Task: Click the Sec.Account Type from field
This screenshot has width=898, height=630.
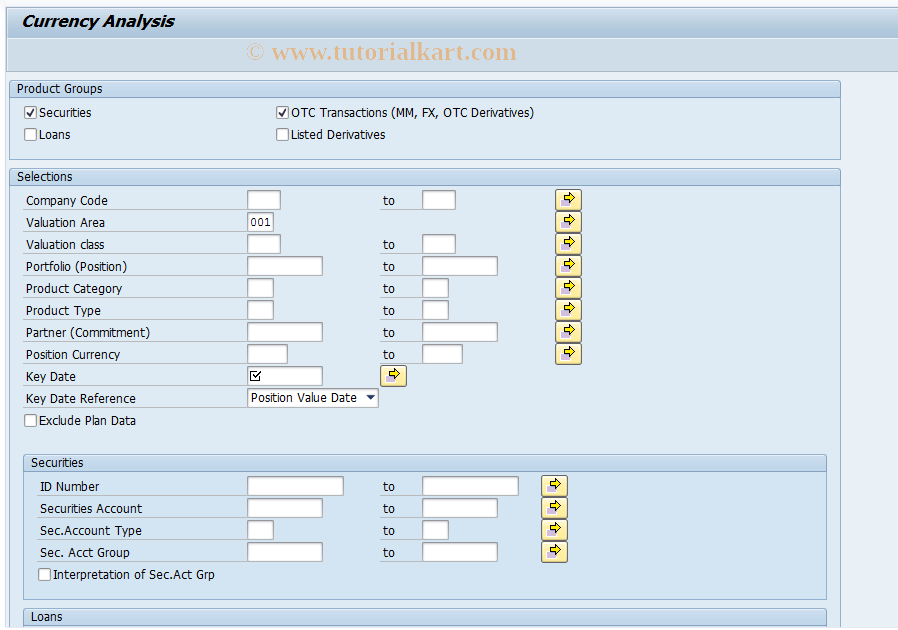Action: tap(261, 530)
